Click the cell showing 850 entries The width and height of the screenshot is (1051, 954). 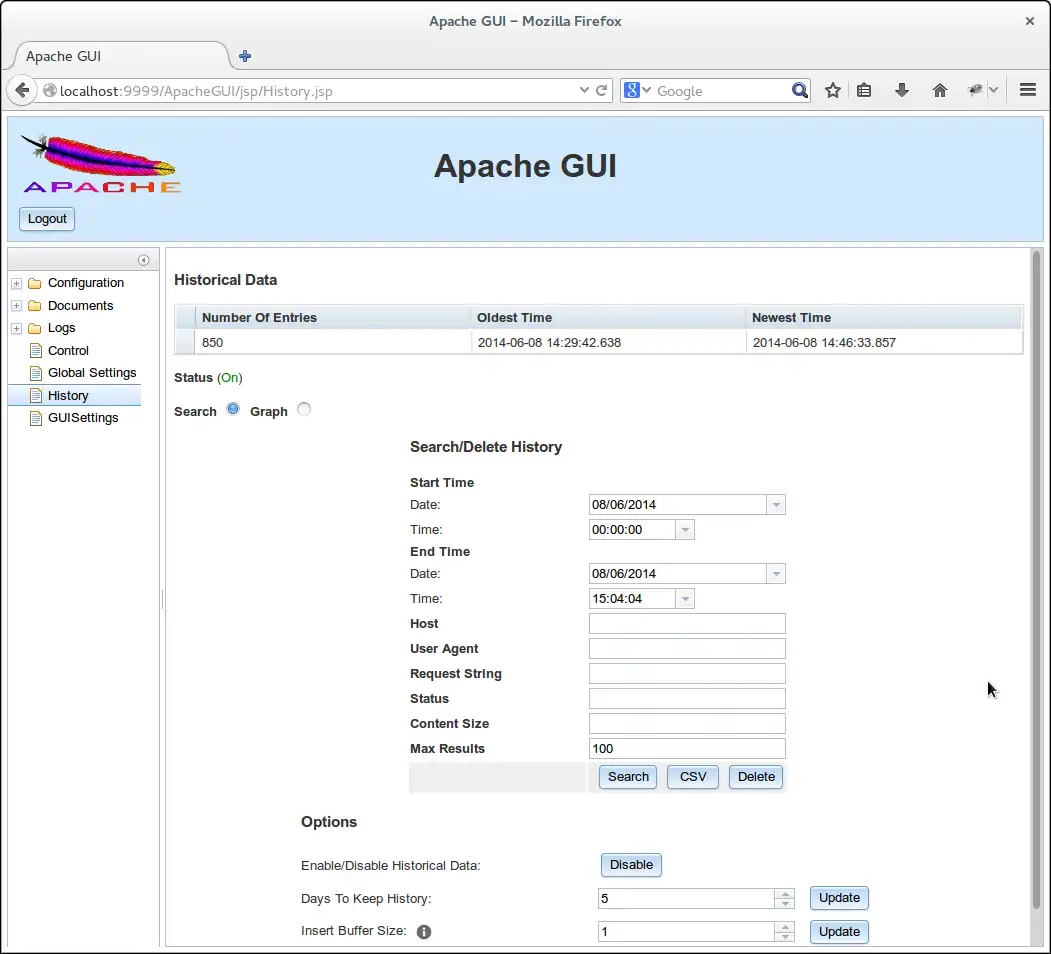(x=332, y=343)
